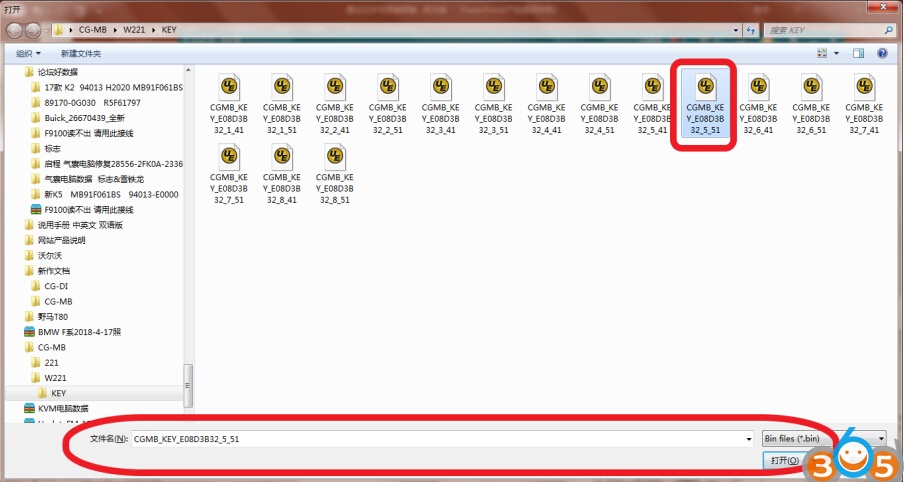Expand the file name history dropdown
This screenshot has height=482, width=904.
tap(749, 438)
